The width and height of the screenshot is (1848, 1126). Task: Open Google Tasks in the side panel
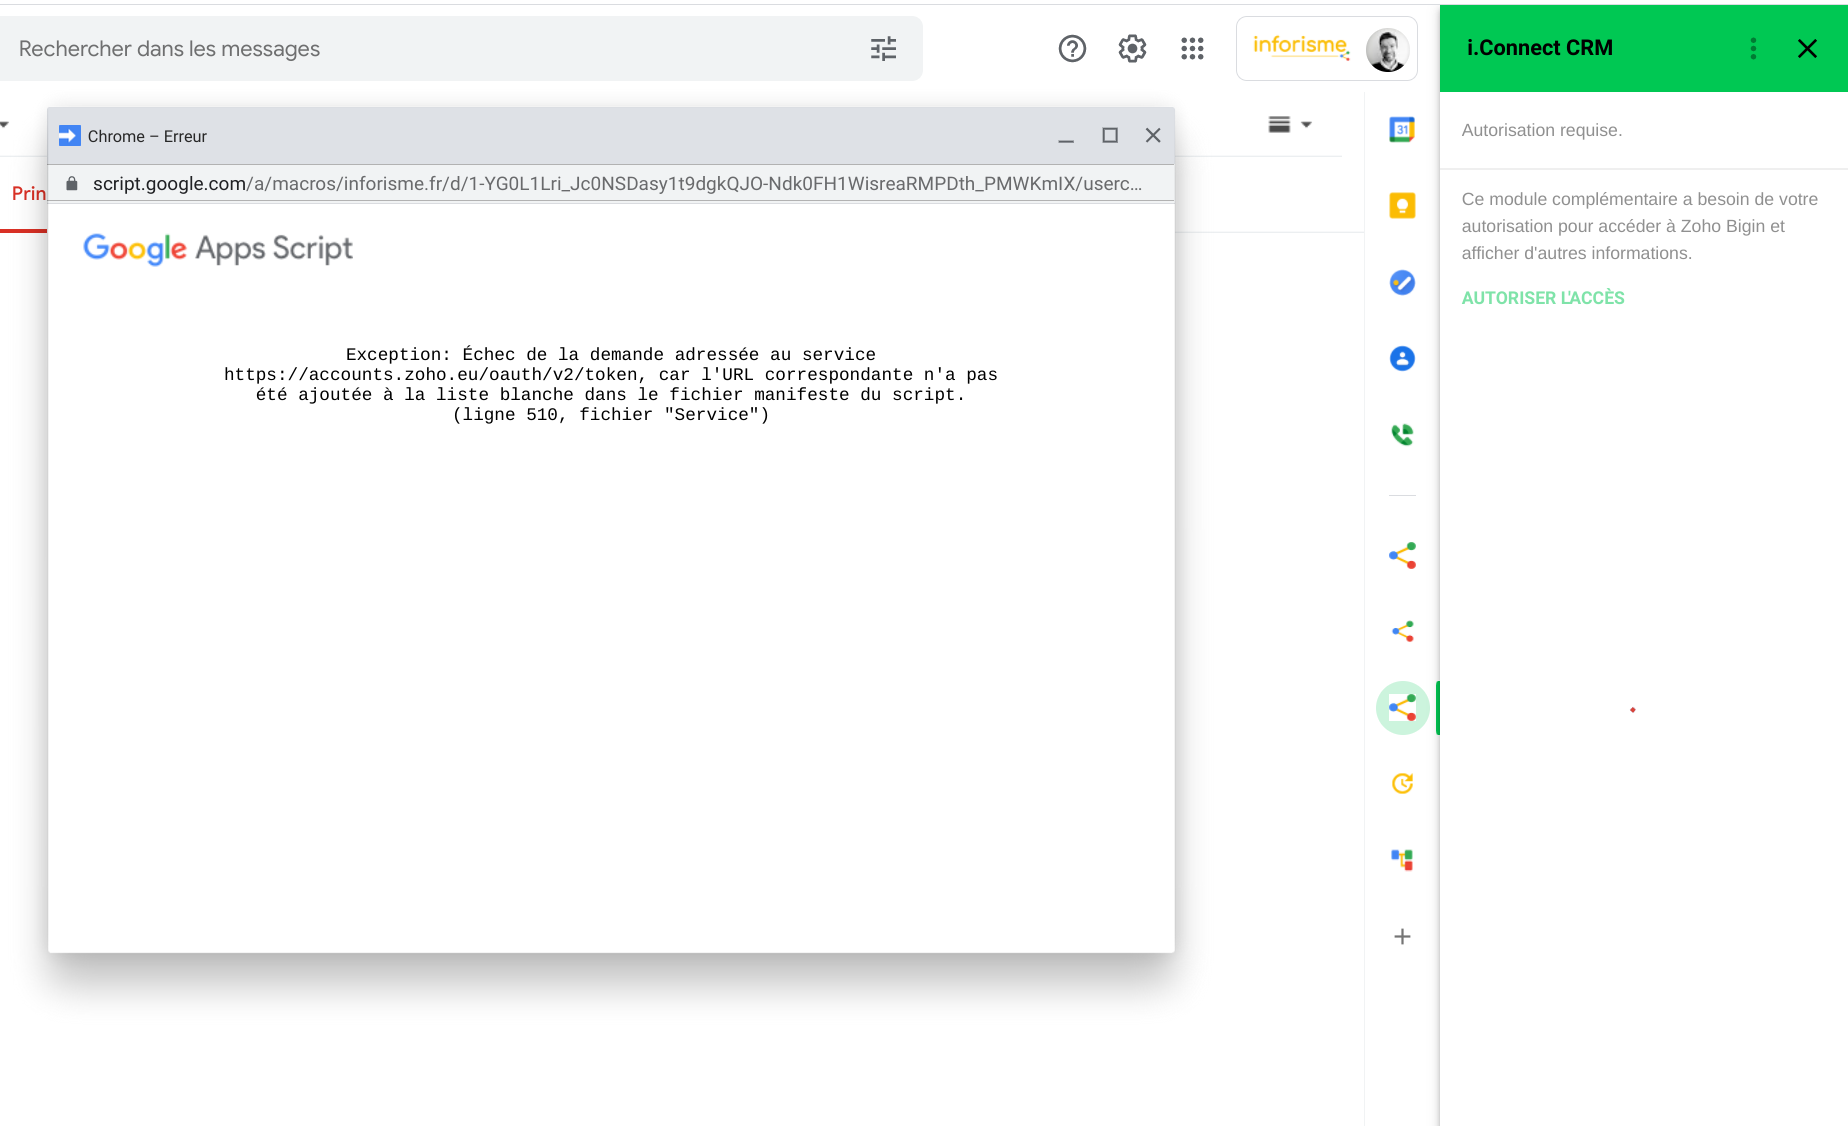coord(1402,283)
